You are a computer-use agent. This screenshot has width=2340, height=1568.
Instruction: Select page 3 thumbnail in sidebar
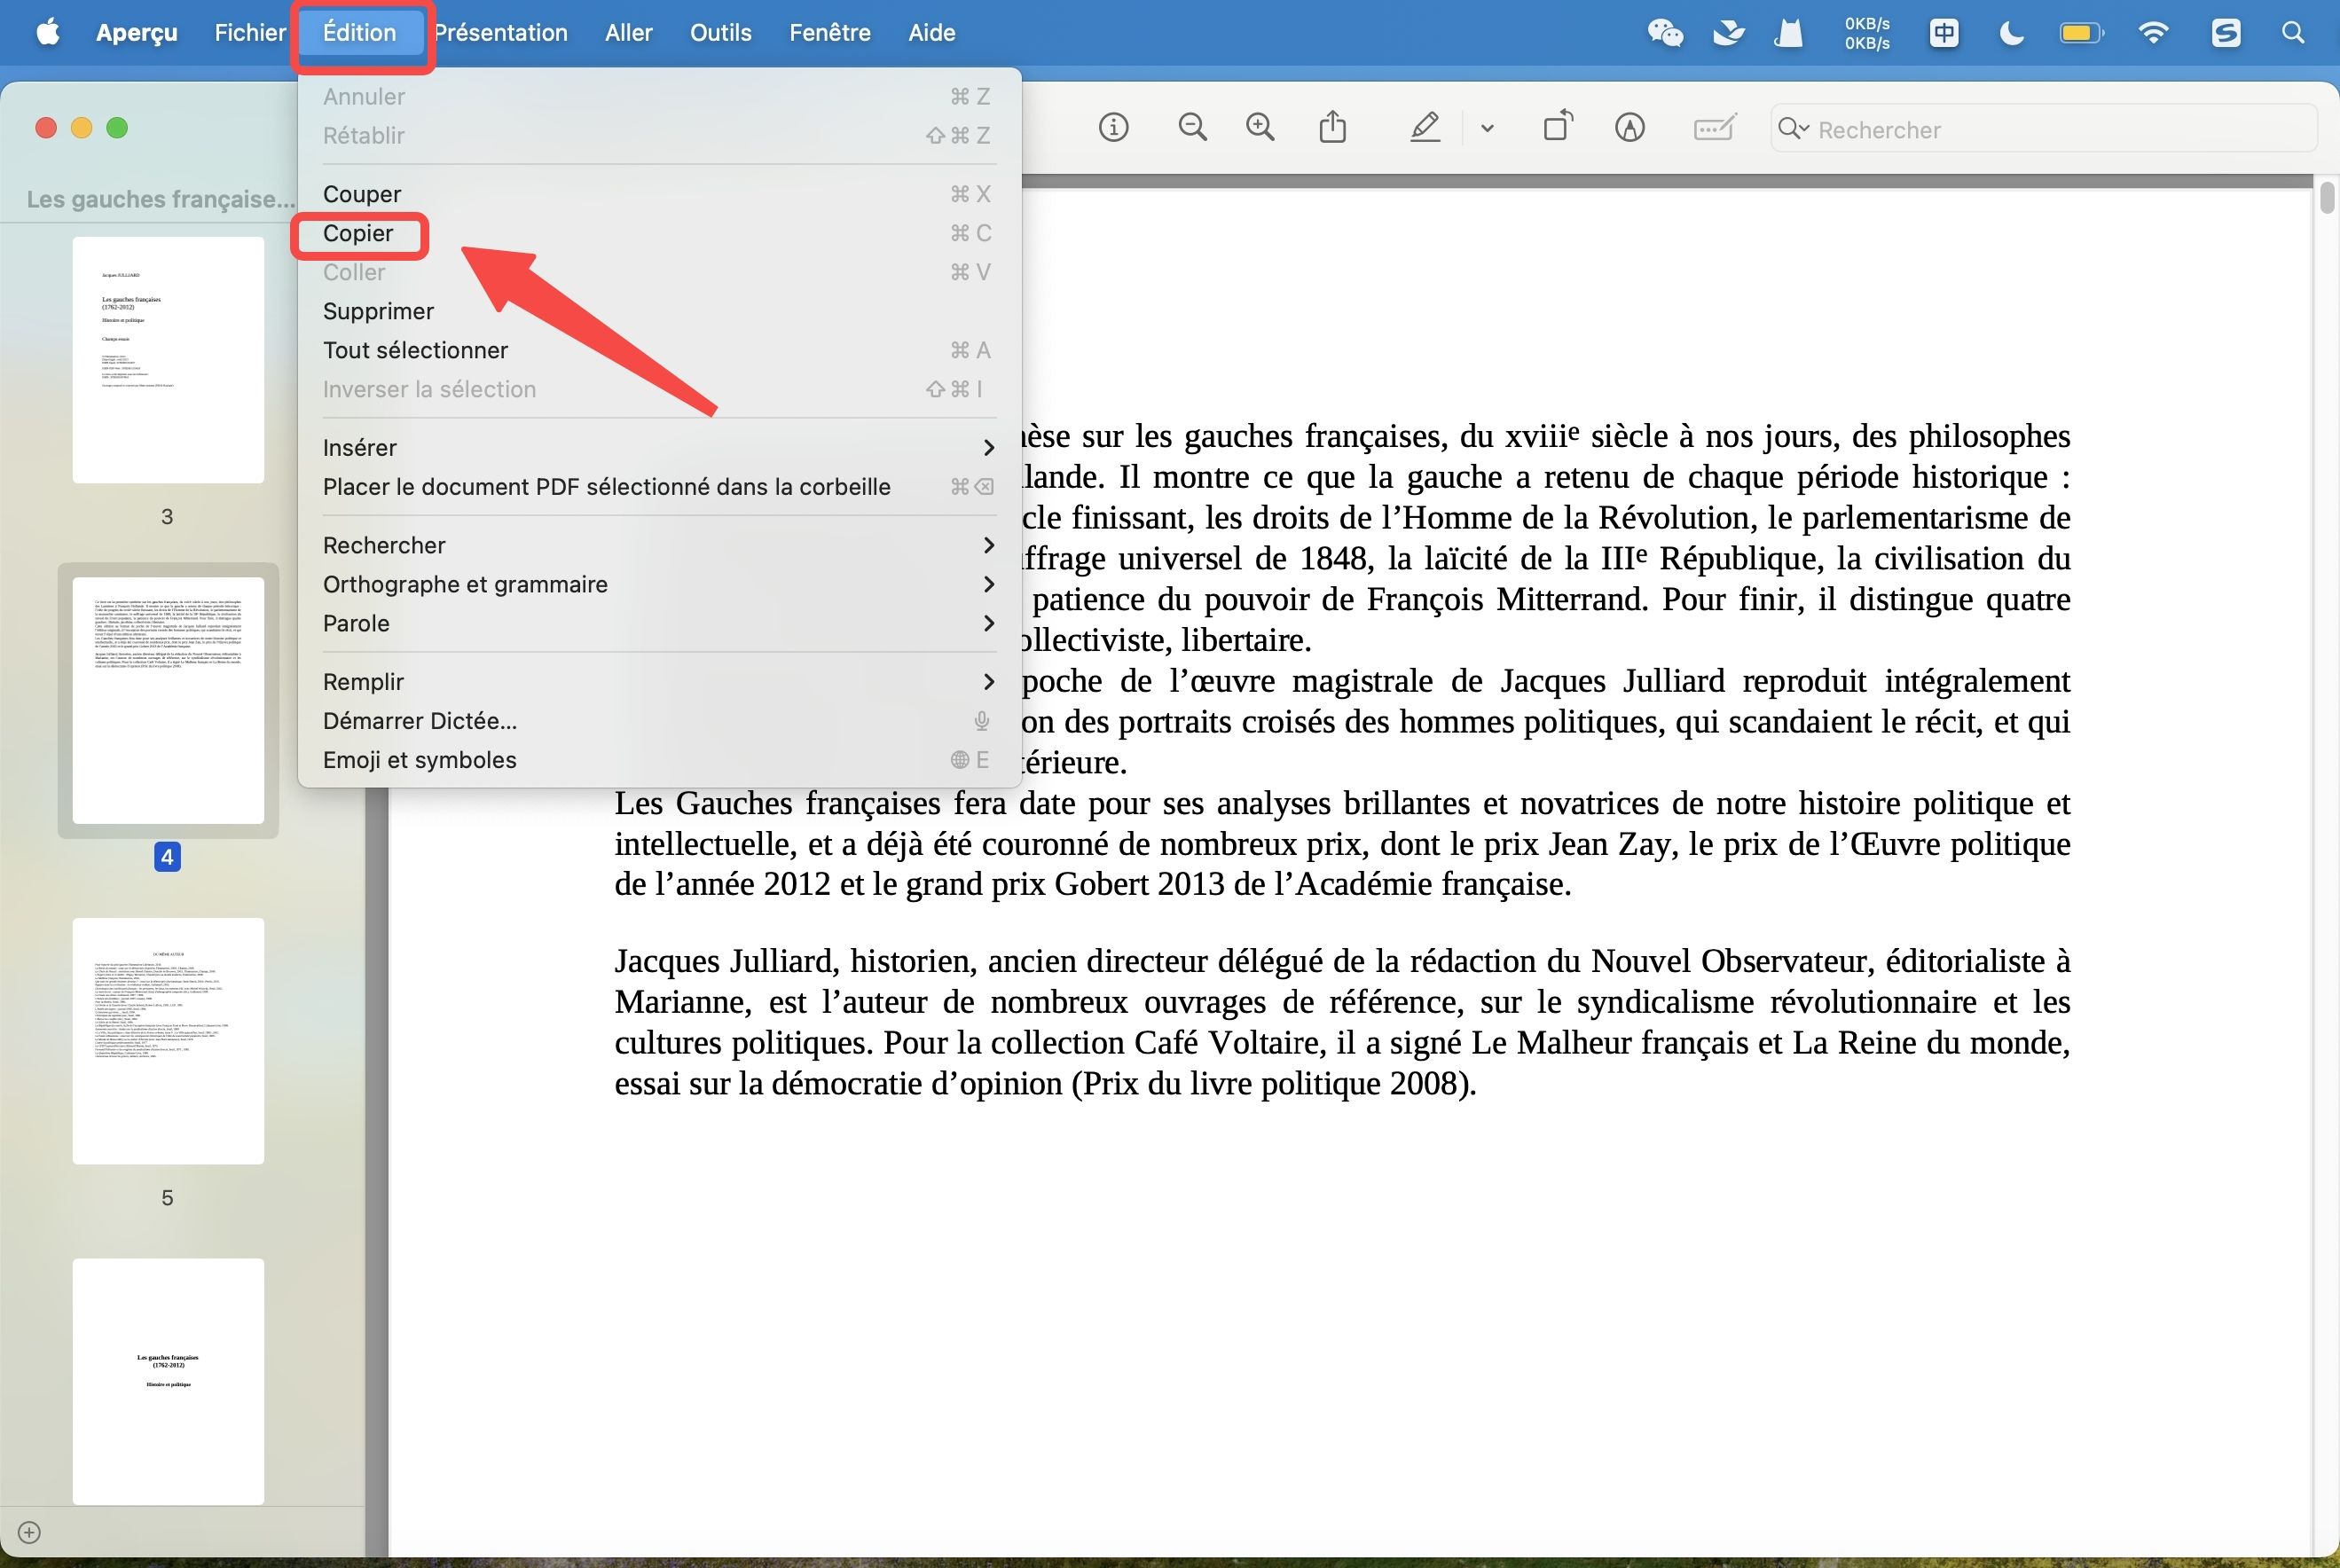pyautogui.click(x=168, y=360)
